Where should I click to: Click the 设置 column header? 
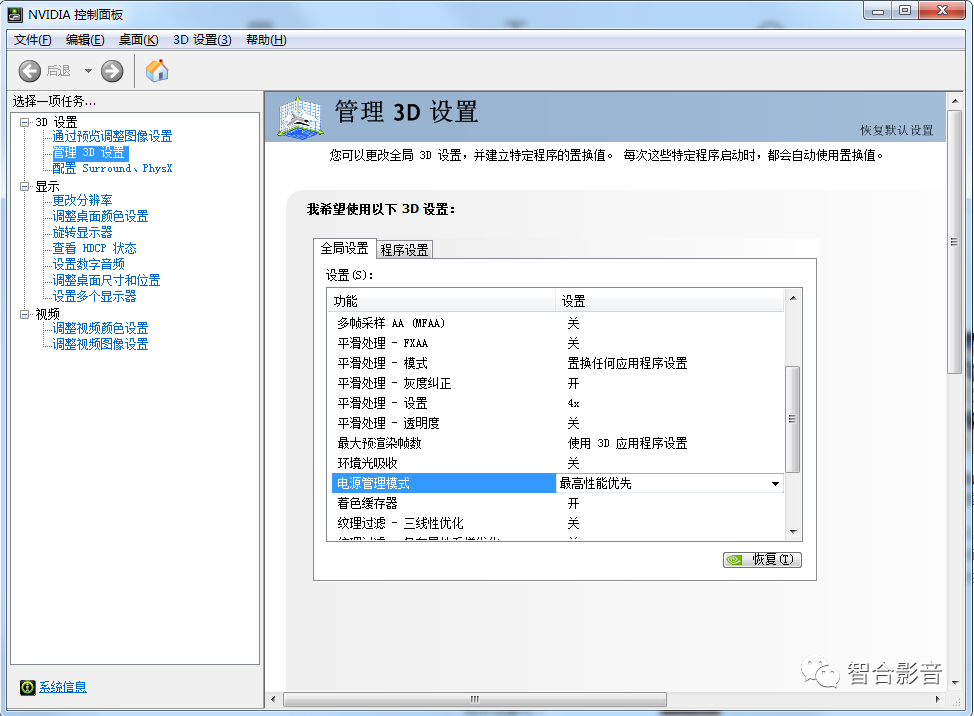click(x=670, y=301)
